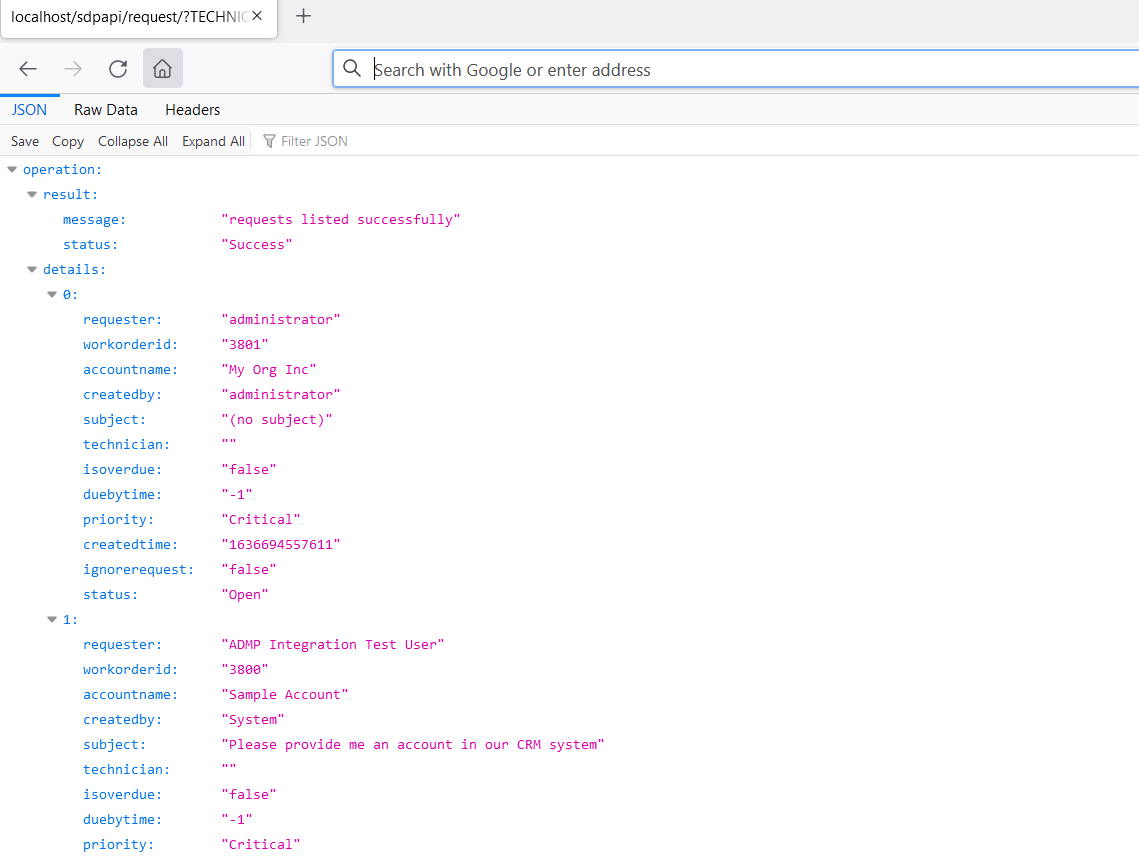Viewport: 1139px width, 863px height.
Task: Open the Headers tab
Action: (x=193, y=110)
